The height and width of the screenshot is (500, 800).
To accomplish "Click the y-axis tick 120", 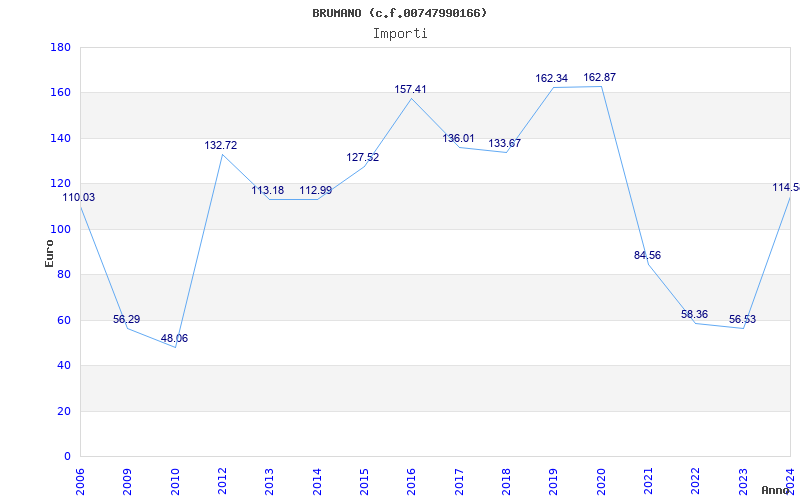I will [60, 184].
